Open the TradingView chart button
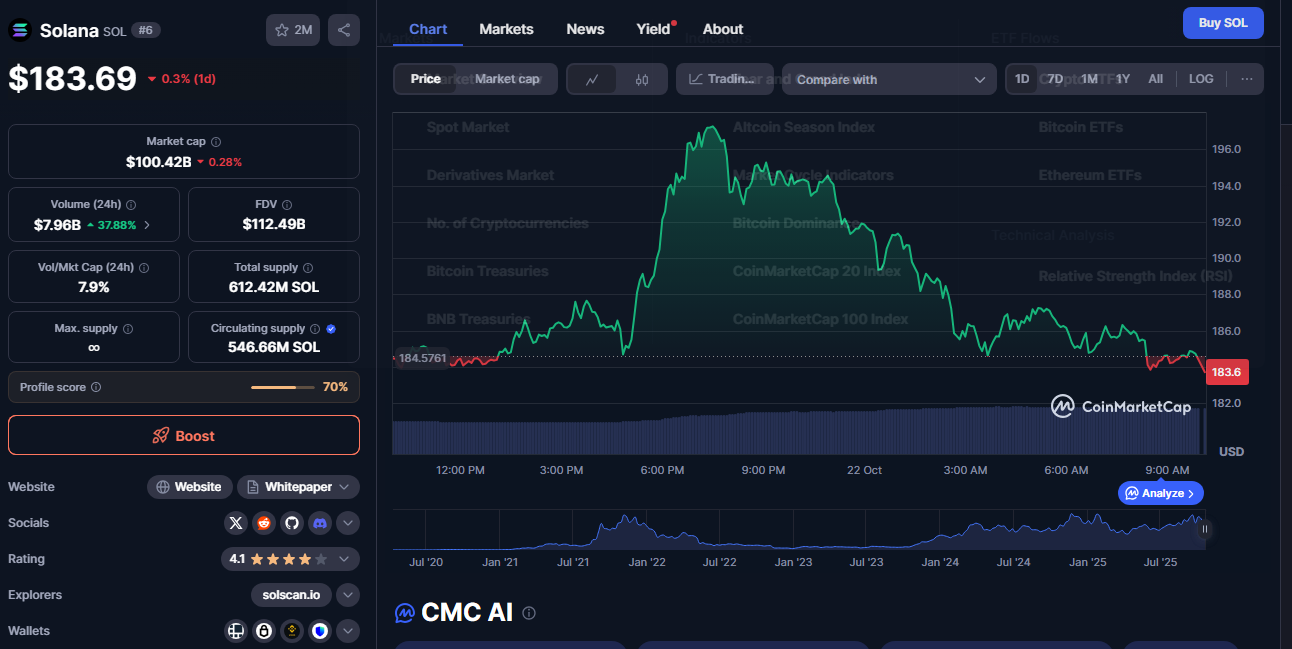The image size is (1292, 649). pos(725,79)
